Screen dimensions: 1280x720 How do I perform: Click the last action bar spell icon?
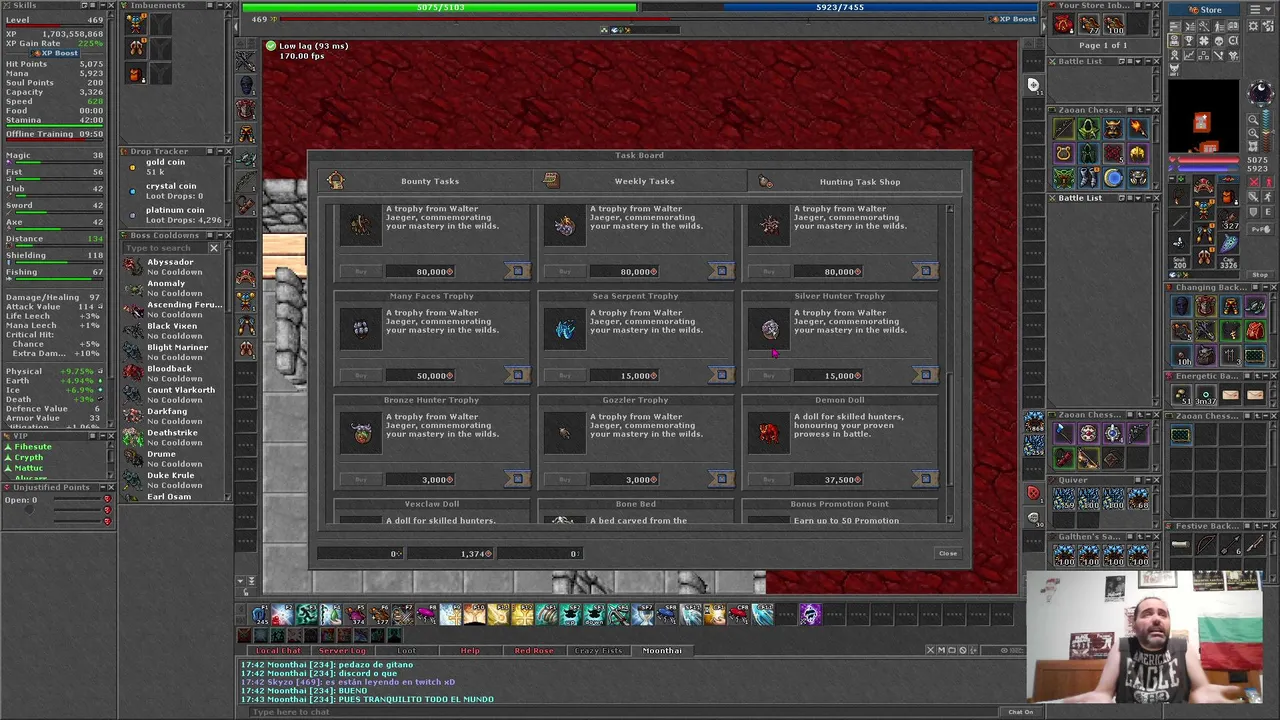(810, 614)
